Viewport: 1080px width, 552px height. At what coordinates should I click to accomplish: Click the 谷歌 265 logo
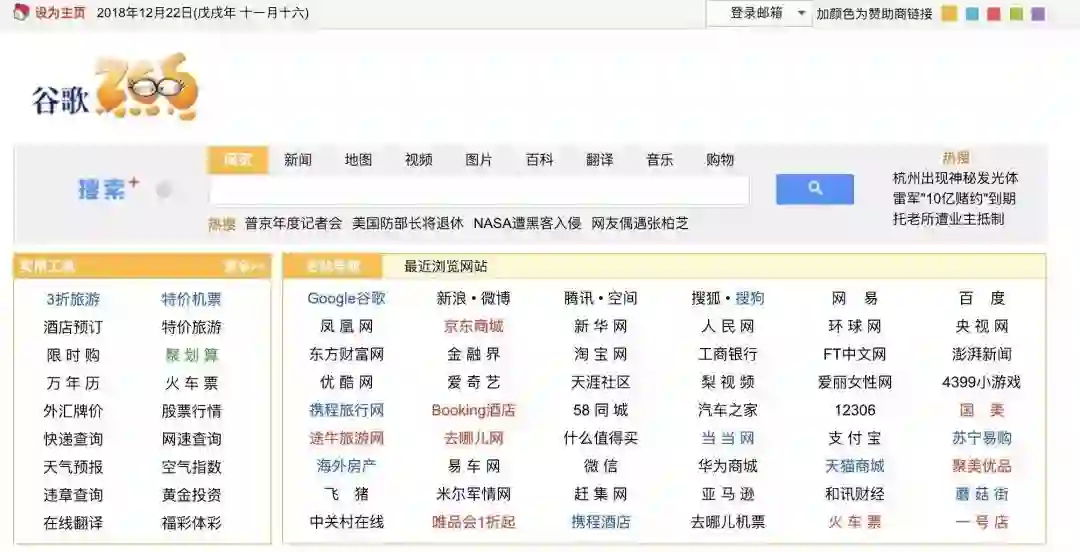114,87
